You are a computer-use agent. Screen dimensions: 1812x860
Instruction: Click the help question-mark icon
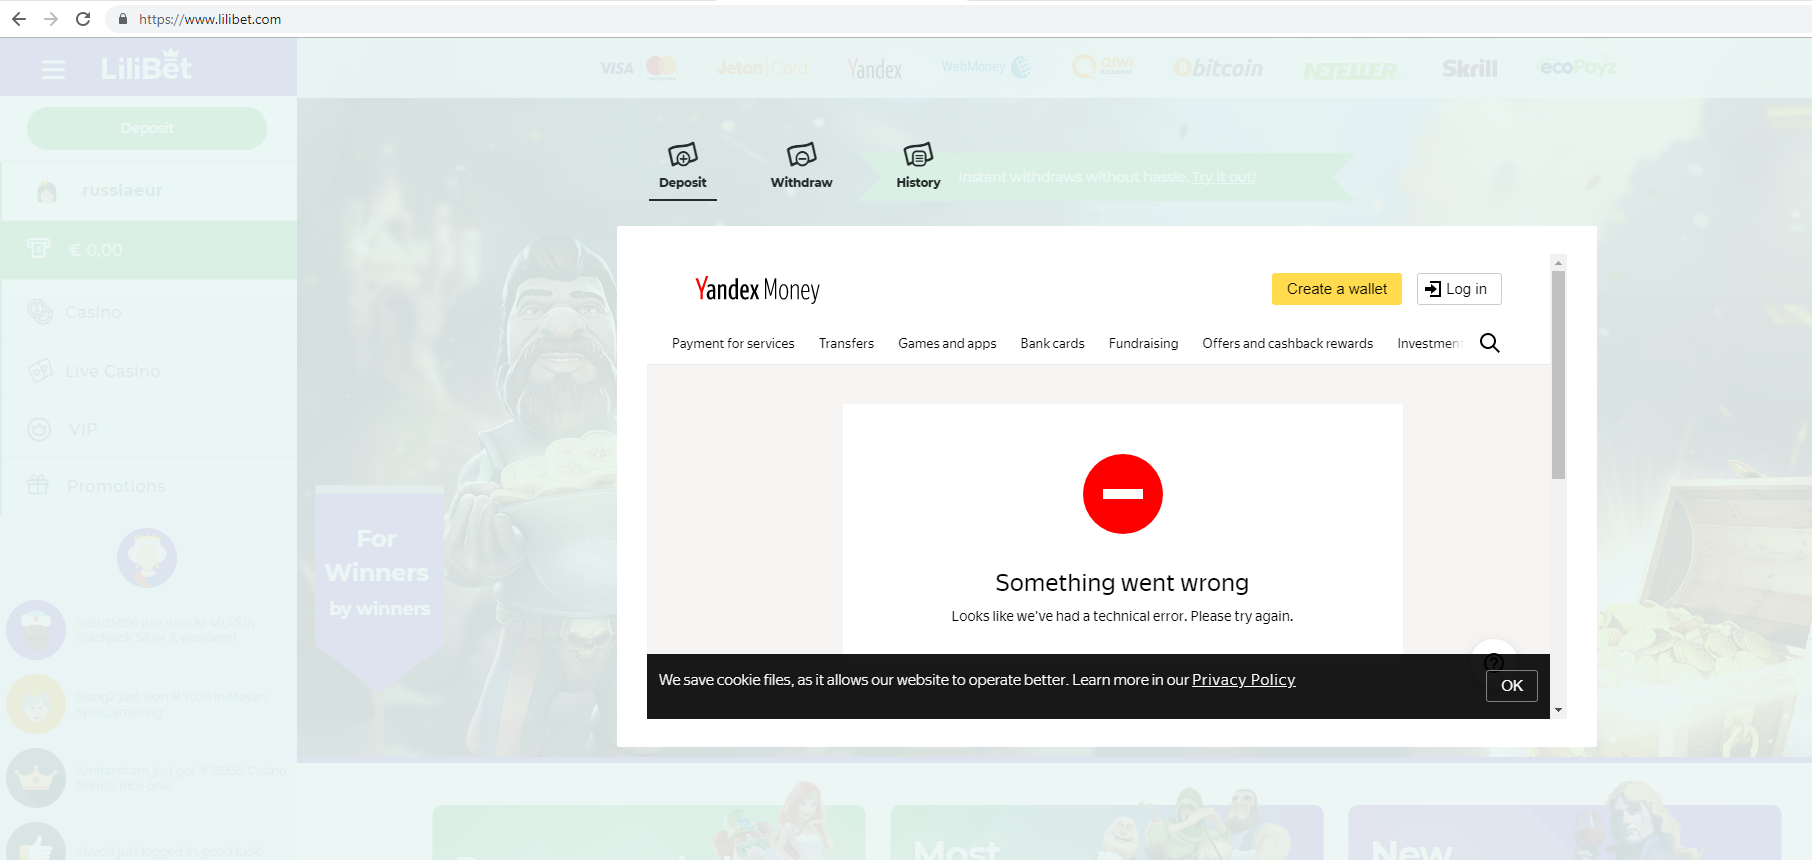pyautogui.click(x=1494, y=661)
